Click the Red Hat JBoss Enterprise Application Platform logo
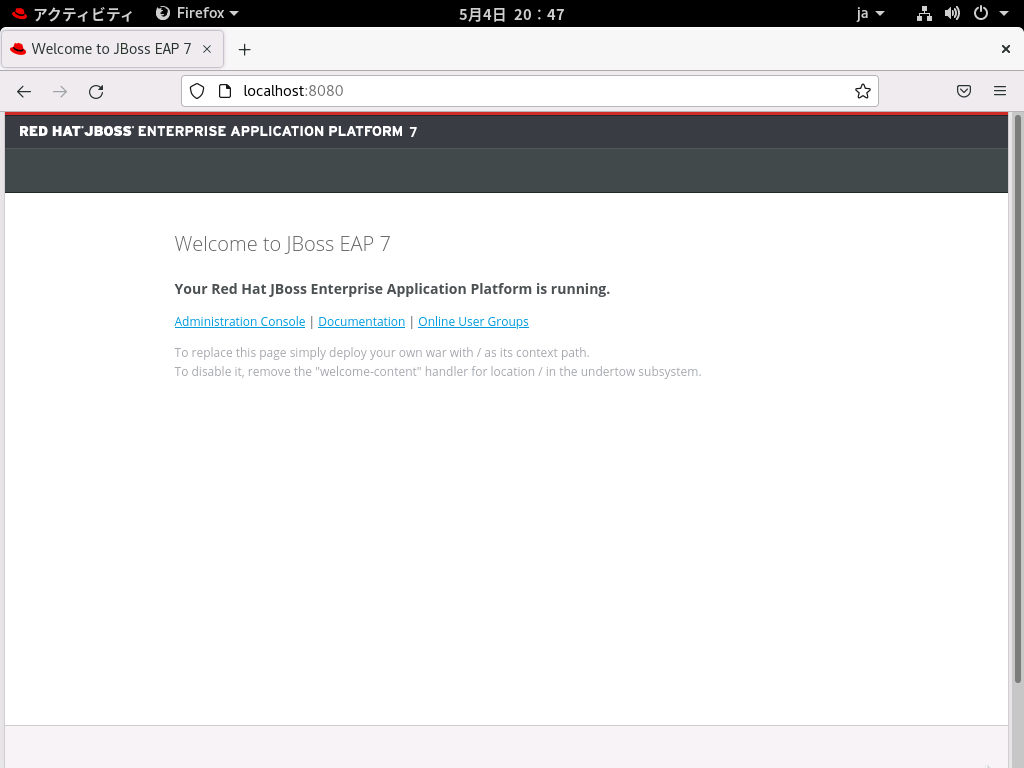This screenshot has width=1024, height=768. pos(218,131)
